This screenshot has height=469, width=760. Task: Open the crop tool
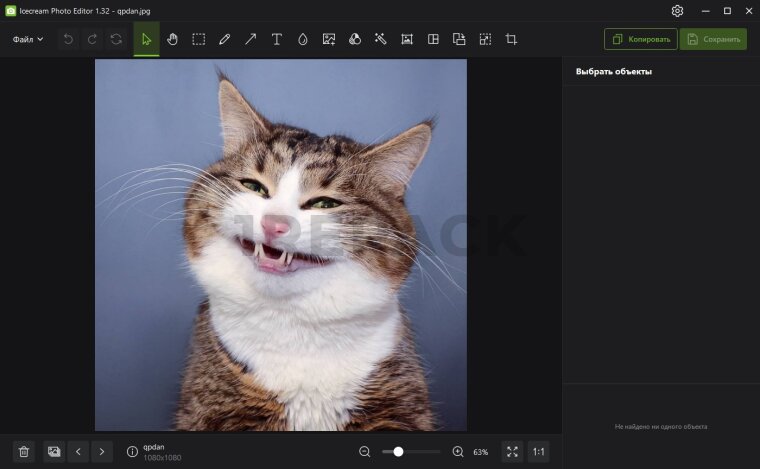(x=511, y=39)
